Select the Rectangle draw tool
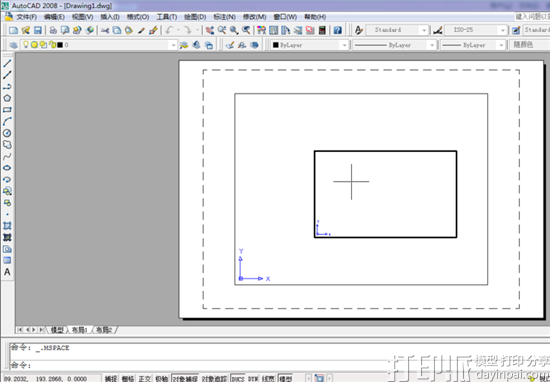 tap(7, 110)
